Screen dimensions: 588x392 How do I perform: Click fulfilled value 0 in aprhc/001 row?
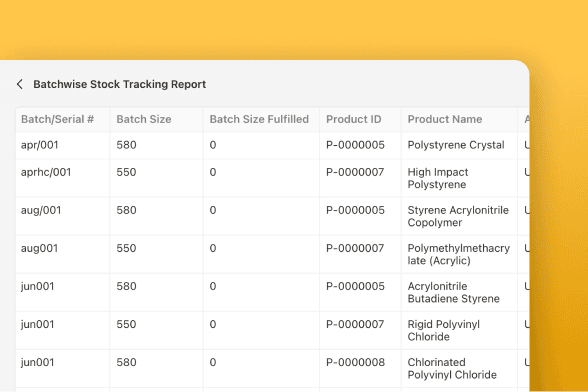pyautogui.click(x=213, y=172)
